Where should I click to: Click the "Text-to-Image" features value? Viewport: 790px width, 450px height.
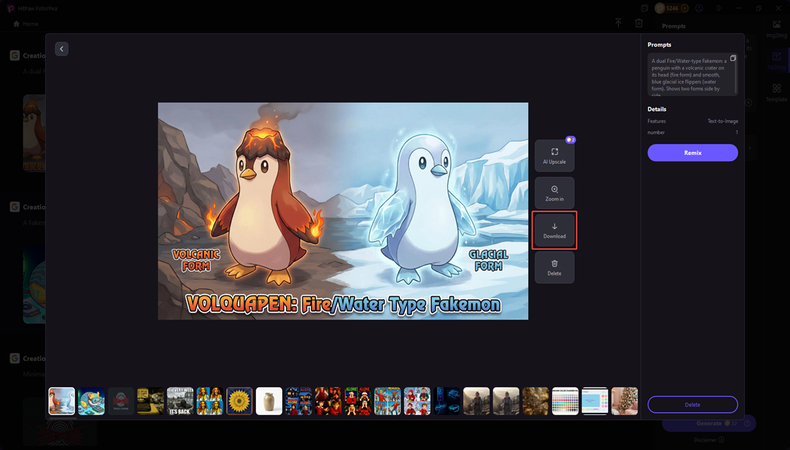point(723,121)
